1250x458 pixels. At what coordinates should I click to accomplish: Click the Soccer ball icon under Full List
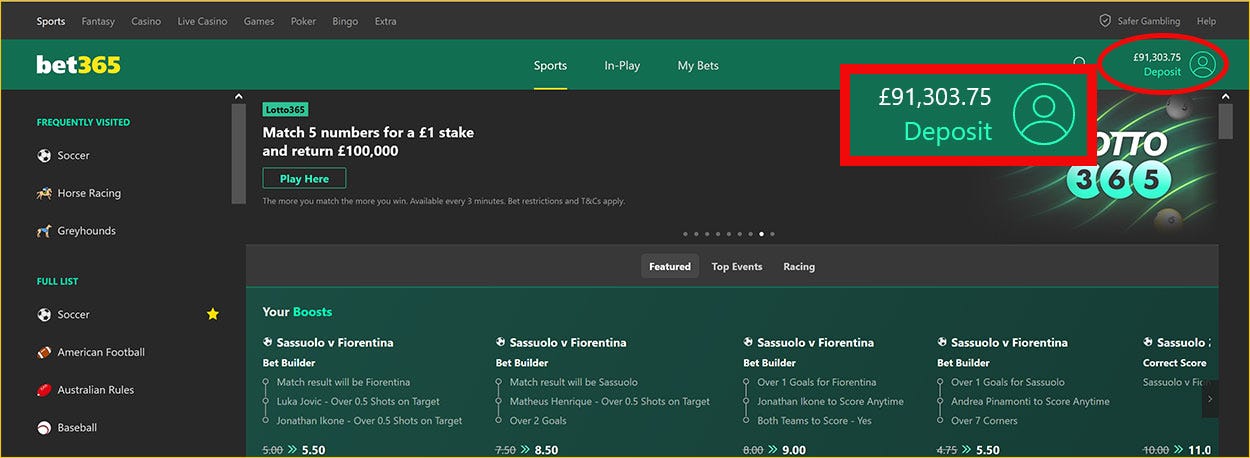click(44, 315)
